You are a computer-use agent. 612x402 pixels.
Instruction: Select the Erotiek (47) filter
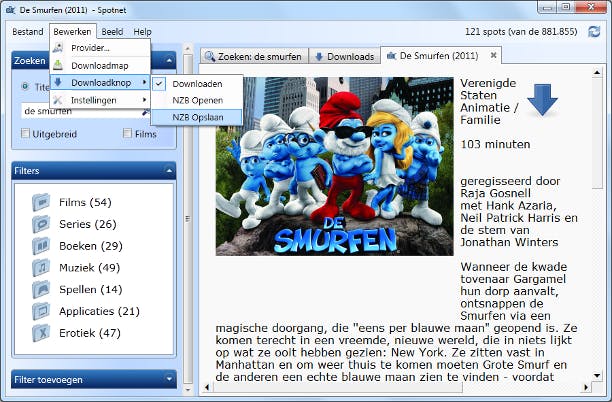click(x=90, y=333)
